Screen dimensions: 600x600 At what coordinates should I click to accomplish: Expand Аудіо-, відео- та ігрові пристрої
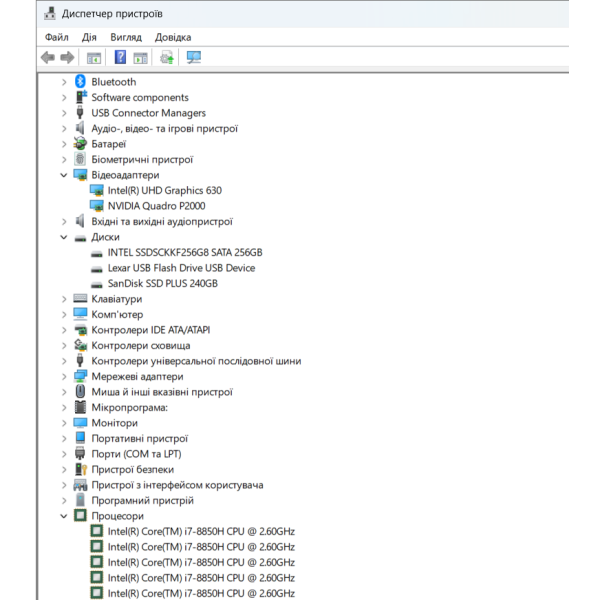click(64, 129)
